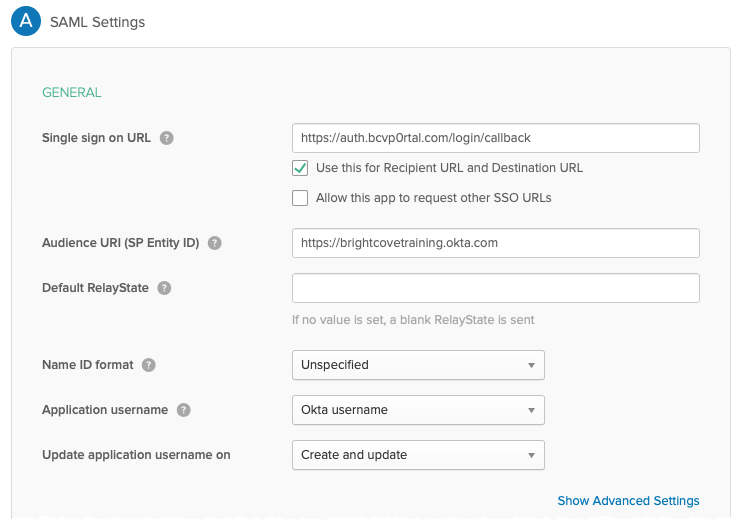Click help icon next to Audience URI
The image size is (736, 520).
[215, 243]
